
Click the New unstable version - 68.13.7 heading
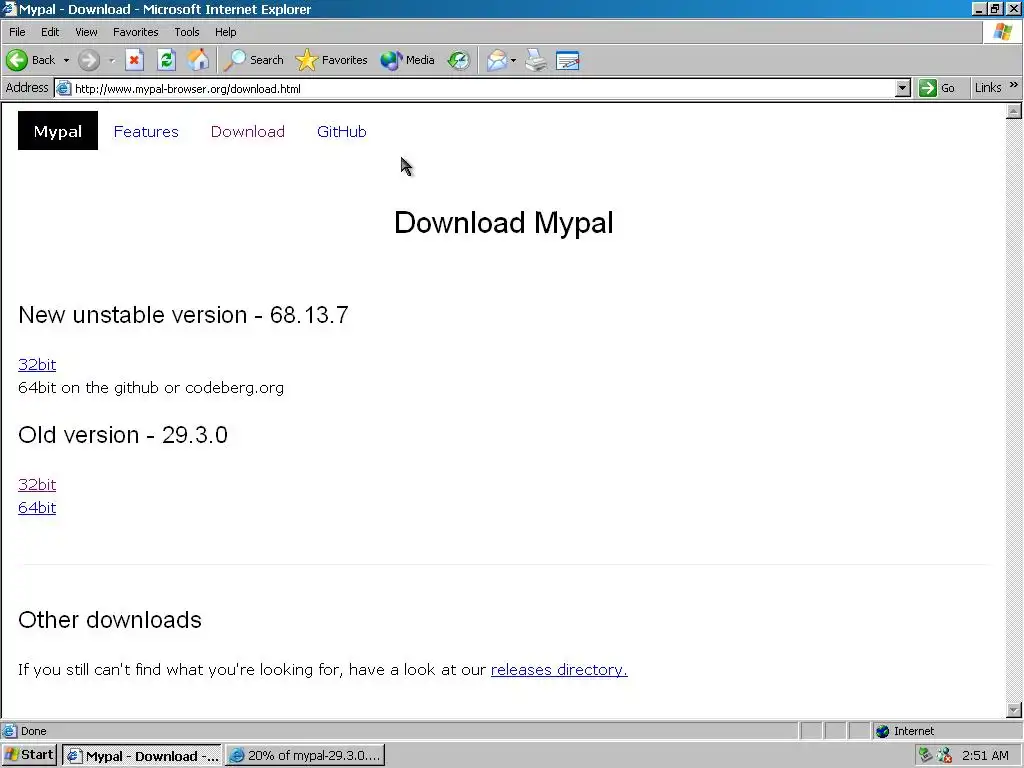pyautogui.click(x=184, y=315)
